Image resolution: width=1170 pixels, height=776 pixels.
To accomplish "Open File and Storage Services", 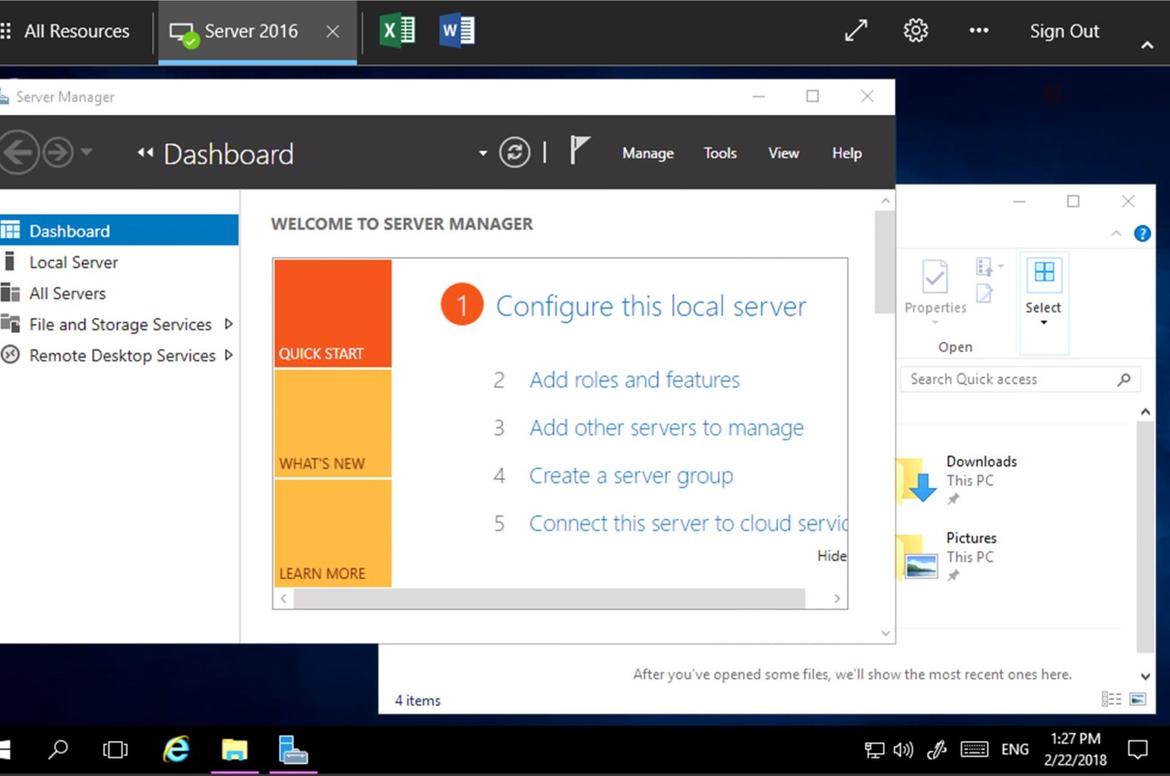I will (119, 325).
